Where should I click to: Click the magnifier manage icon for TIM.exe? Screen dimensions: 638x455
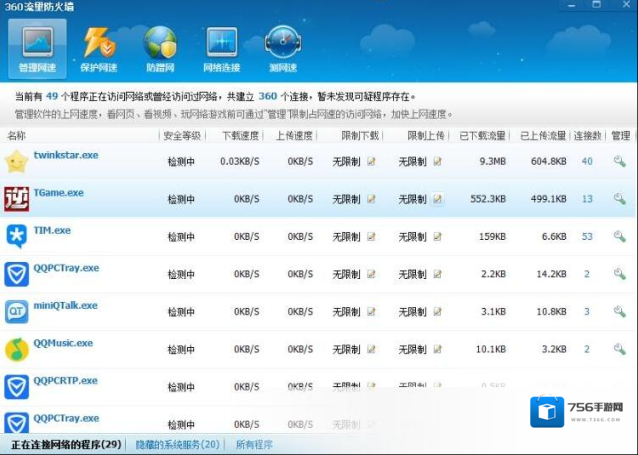(620, 237)
